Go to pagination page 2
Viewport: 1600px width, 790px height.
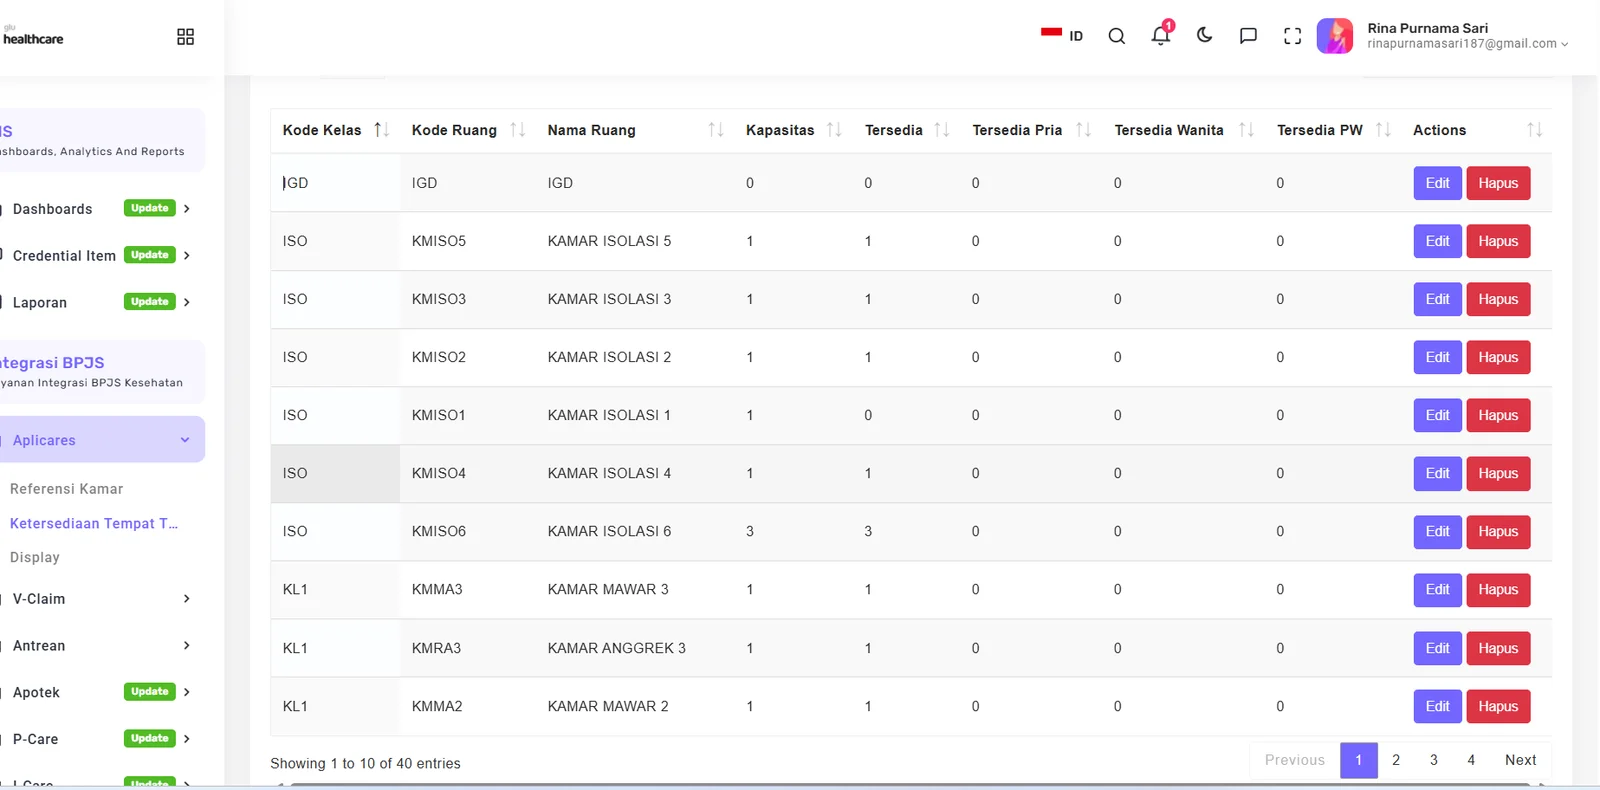[x=1396, y=760]
